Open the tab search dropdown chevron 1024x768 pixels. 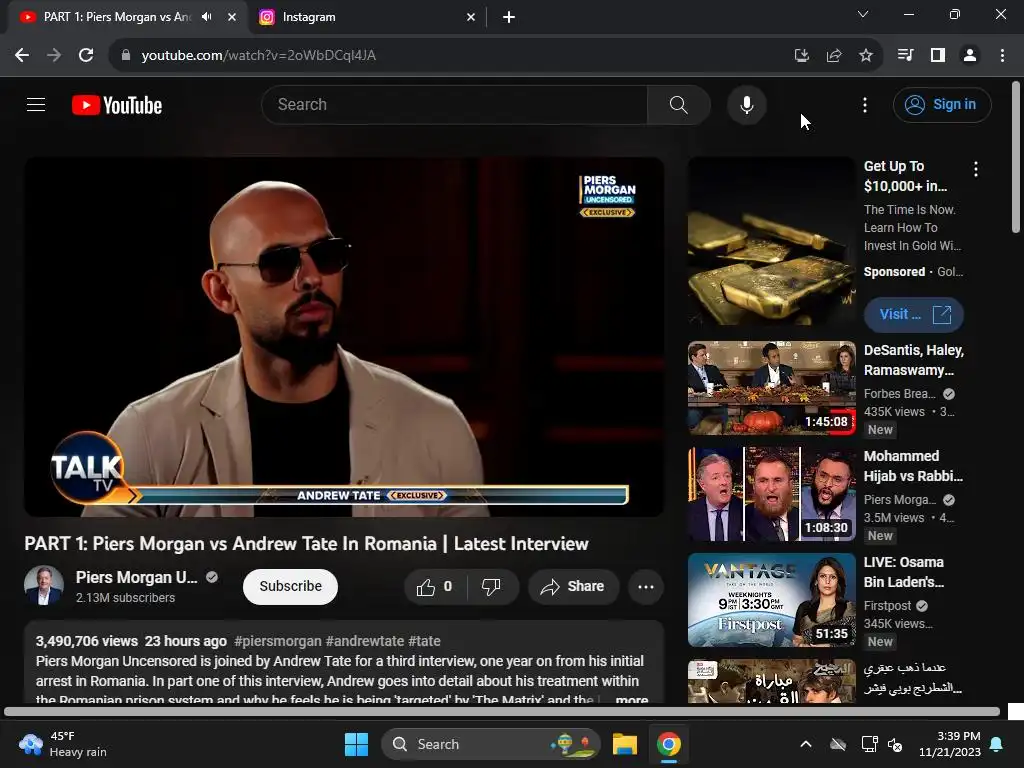[x=863, y=14]
